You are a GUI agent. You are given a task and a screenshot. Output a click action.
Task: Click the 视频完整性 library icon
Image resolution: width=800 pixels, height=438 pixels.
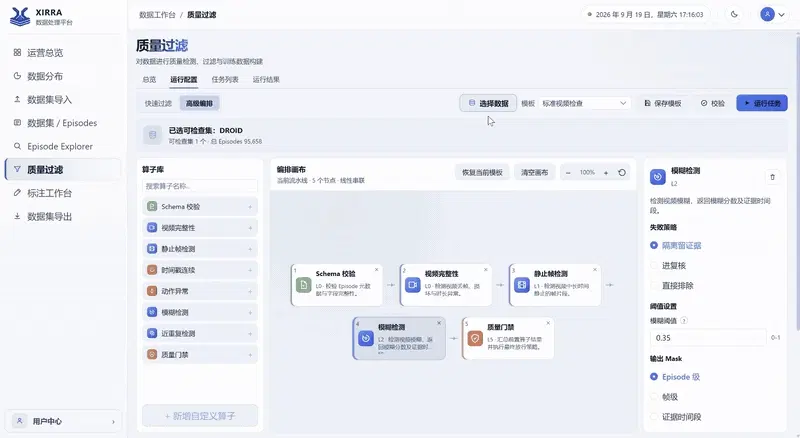point(152,227)
